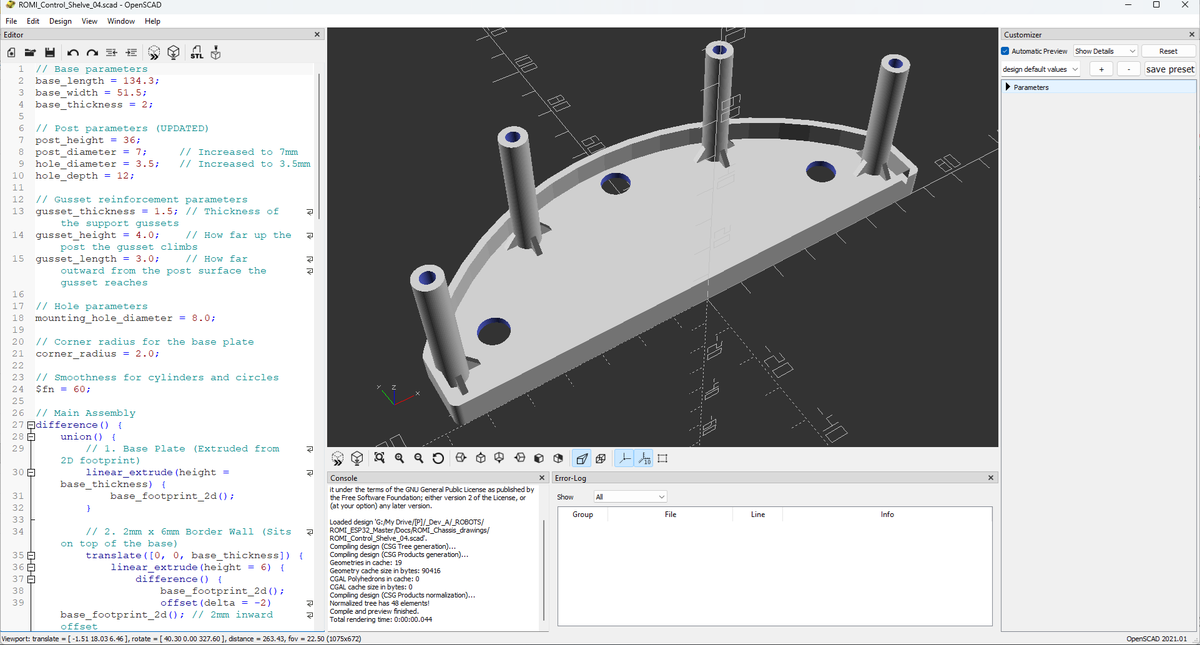Click the Info column header in Error-Log

pos(887,514)
